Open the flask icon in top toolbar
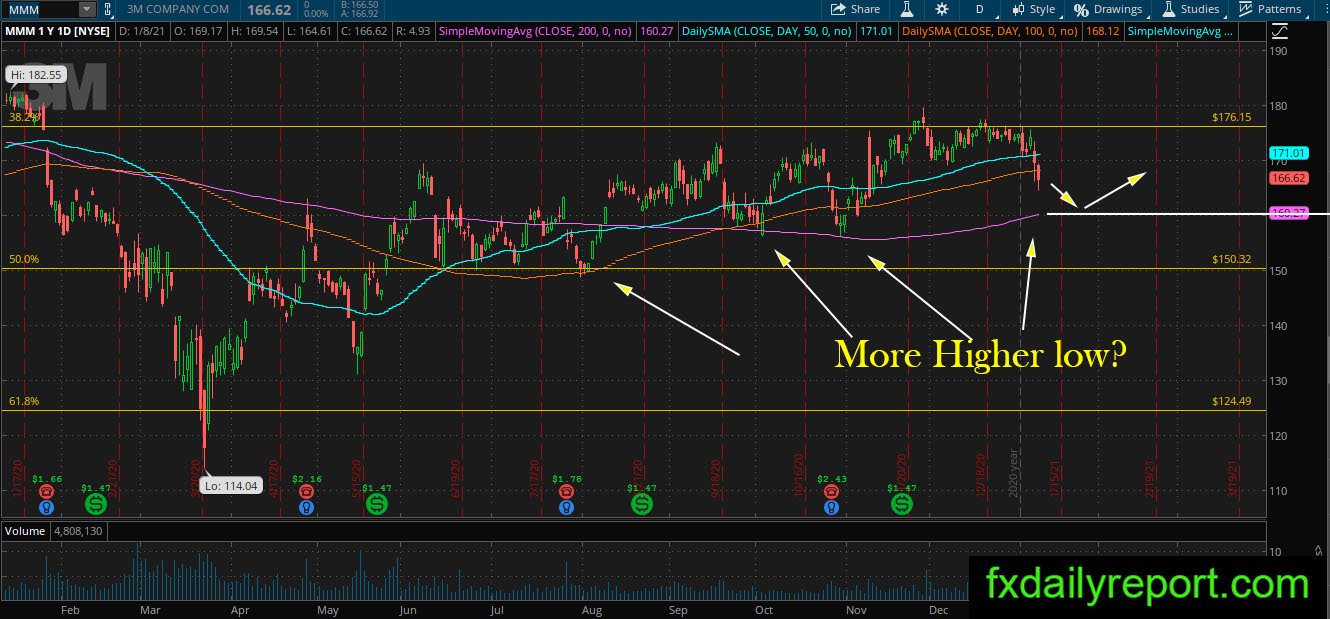Screen dimensions: 1330x619 pyautogui.click(x=908, y=9)
